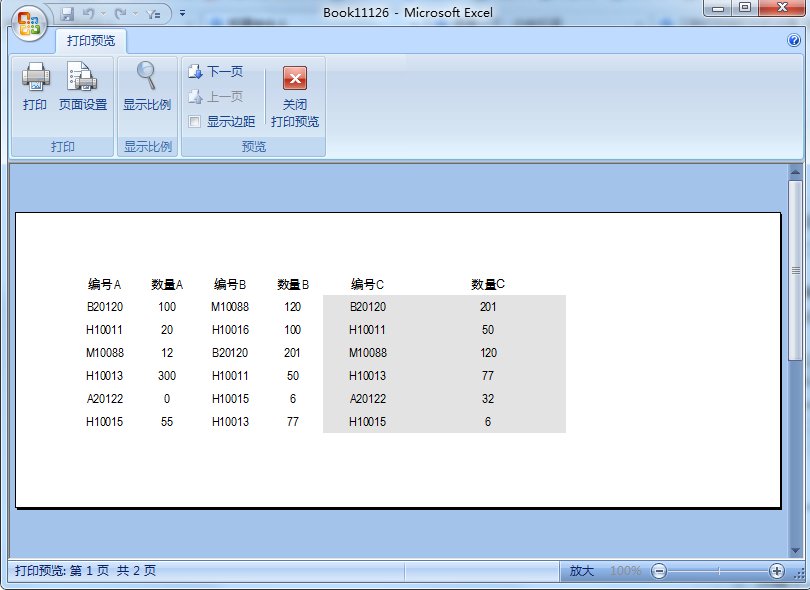Click the 100% zoom level indicator

(x=625, y=571)
